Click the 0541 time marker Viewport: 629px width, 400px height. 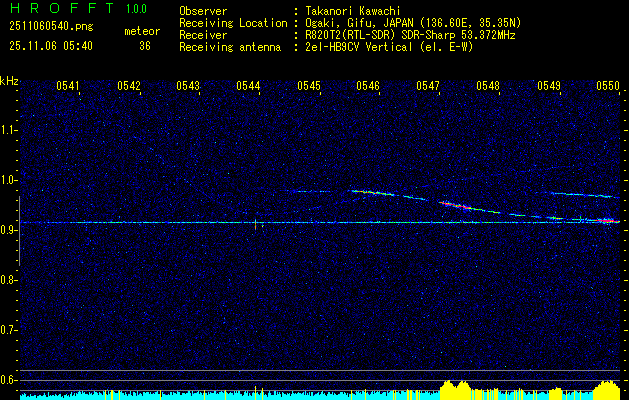[68, 86]
